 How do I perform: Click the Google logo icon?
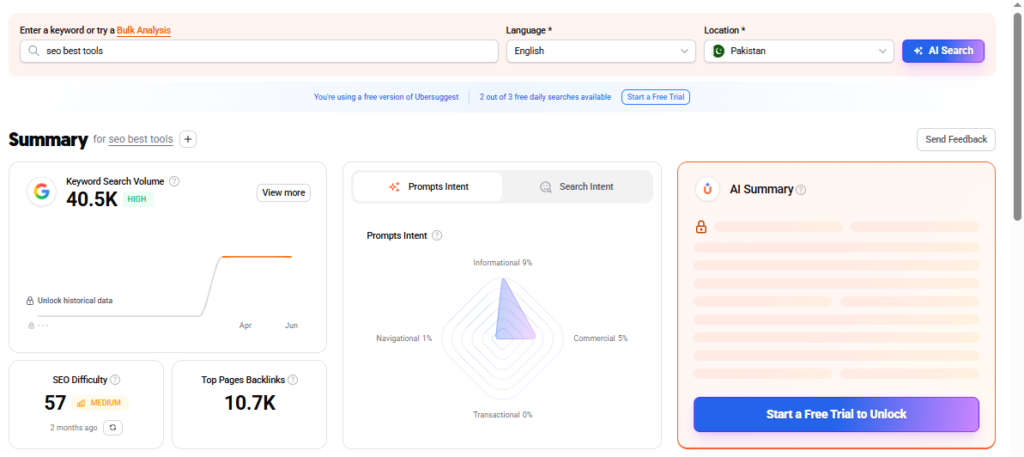(x=42, y=192)
